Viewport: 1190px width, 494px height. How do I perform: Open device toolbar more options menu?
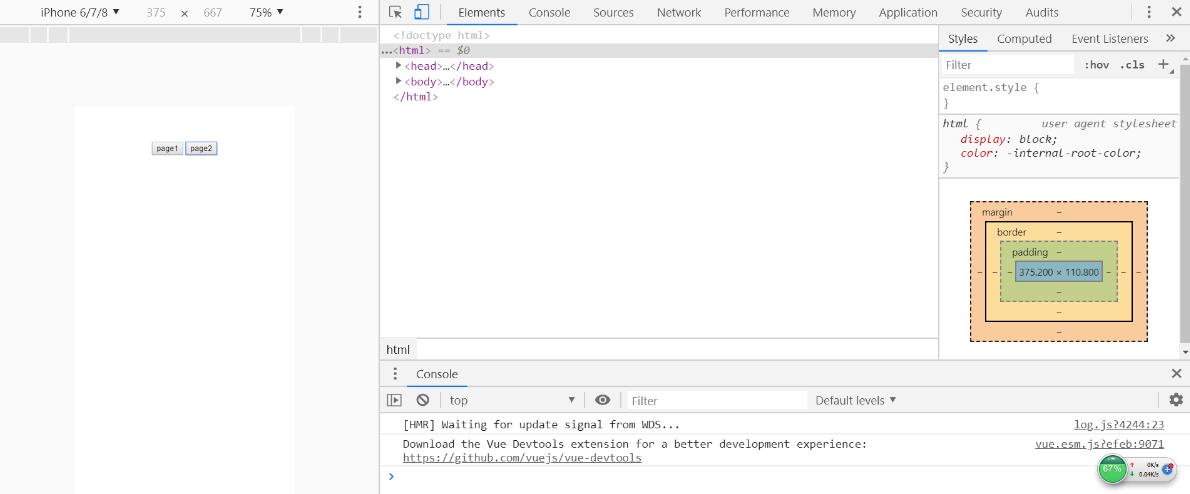point(360,12)
